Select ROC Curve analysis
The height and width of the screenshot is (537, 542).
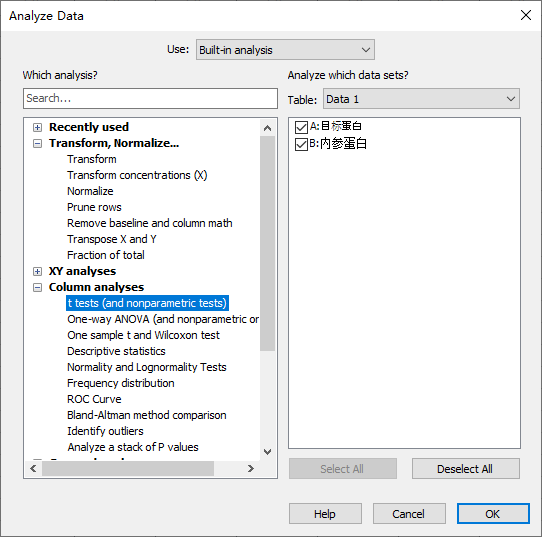point(94,399)
